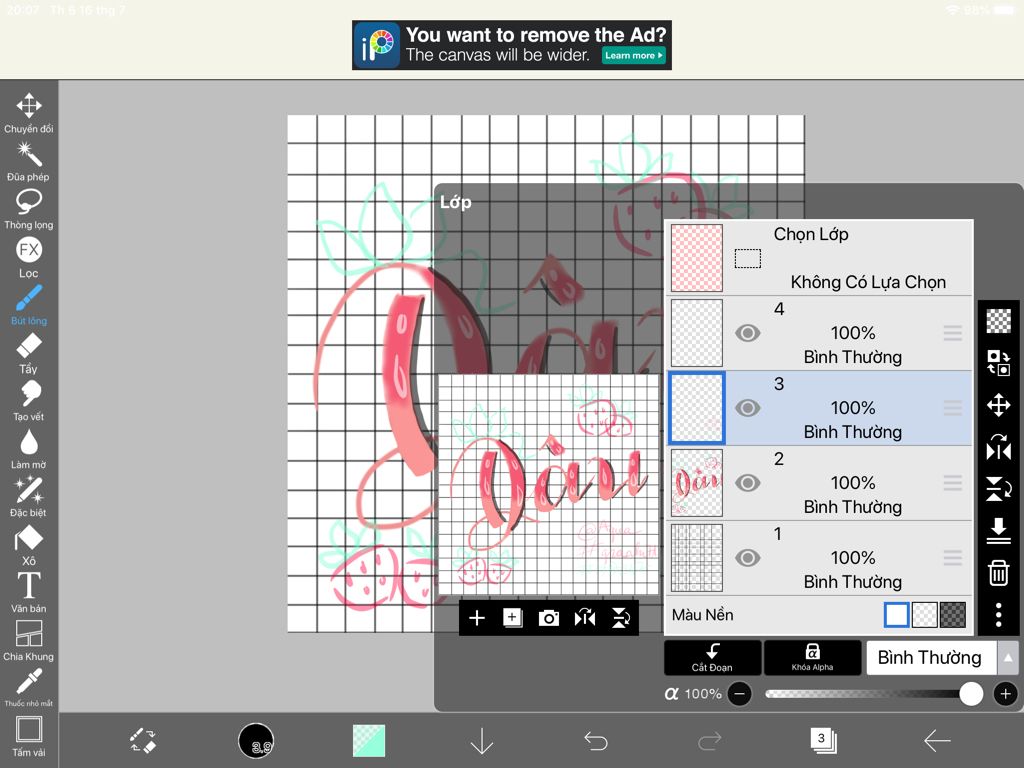This screenshot has height=768, width=1024.
Task: Expand blend mode list with arrow button
Action: [x=1008, y=658]
